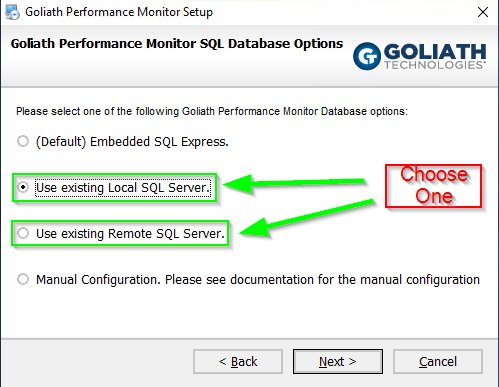Viewport: 499px width, 387px height.
Task: Click the Manual Configuration documentation label text
Action: click(258, 280)
